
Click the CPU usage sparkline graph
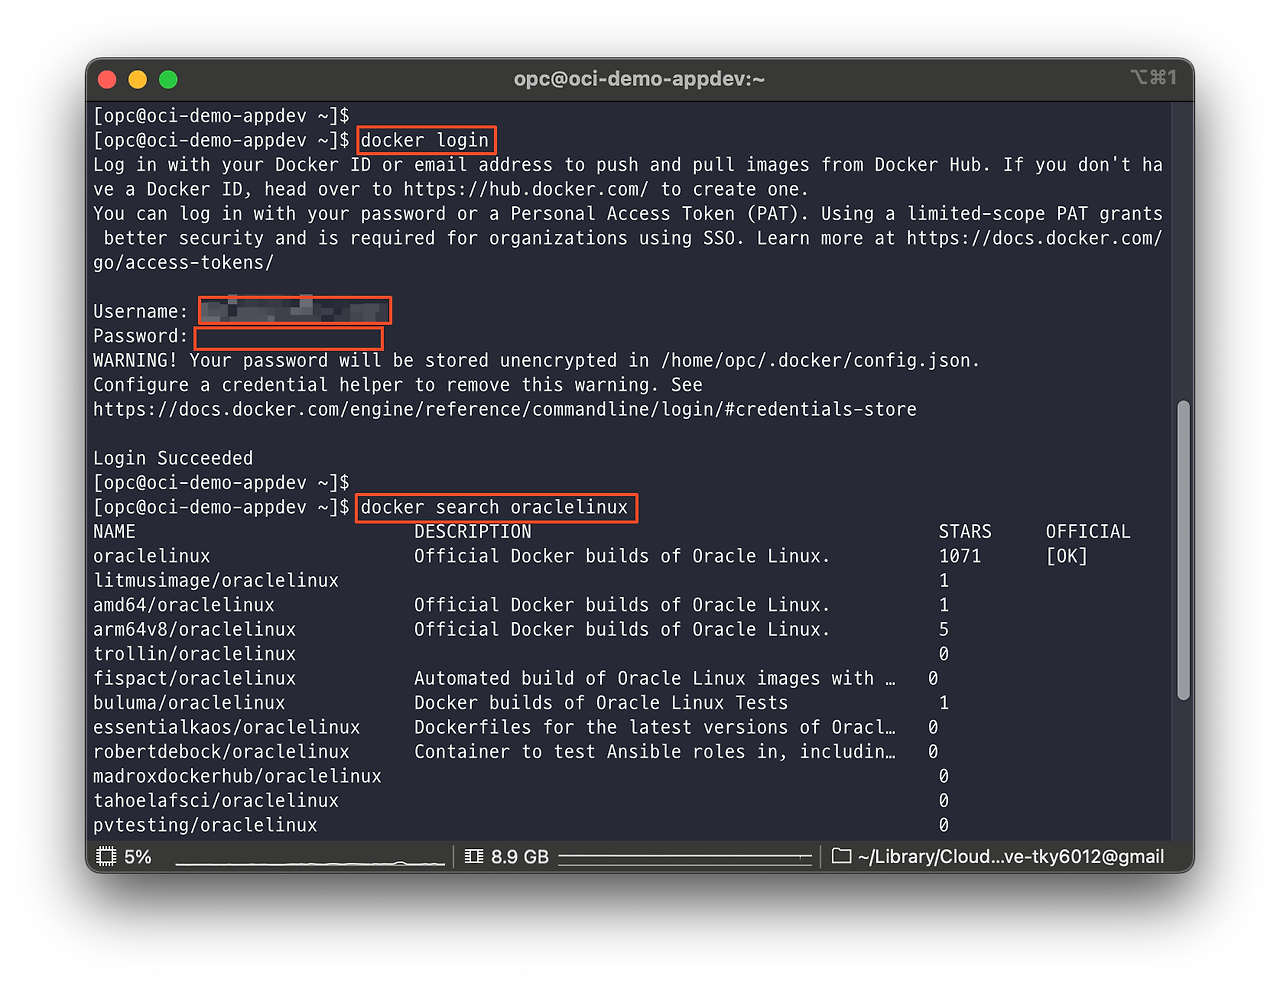tap(310, 860)
